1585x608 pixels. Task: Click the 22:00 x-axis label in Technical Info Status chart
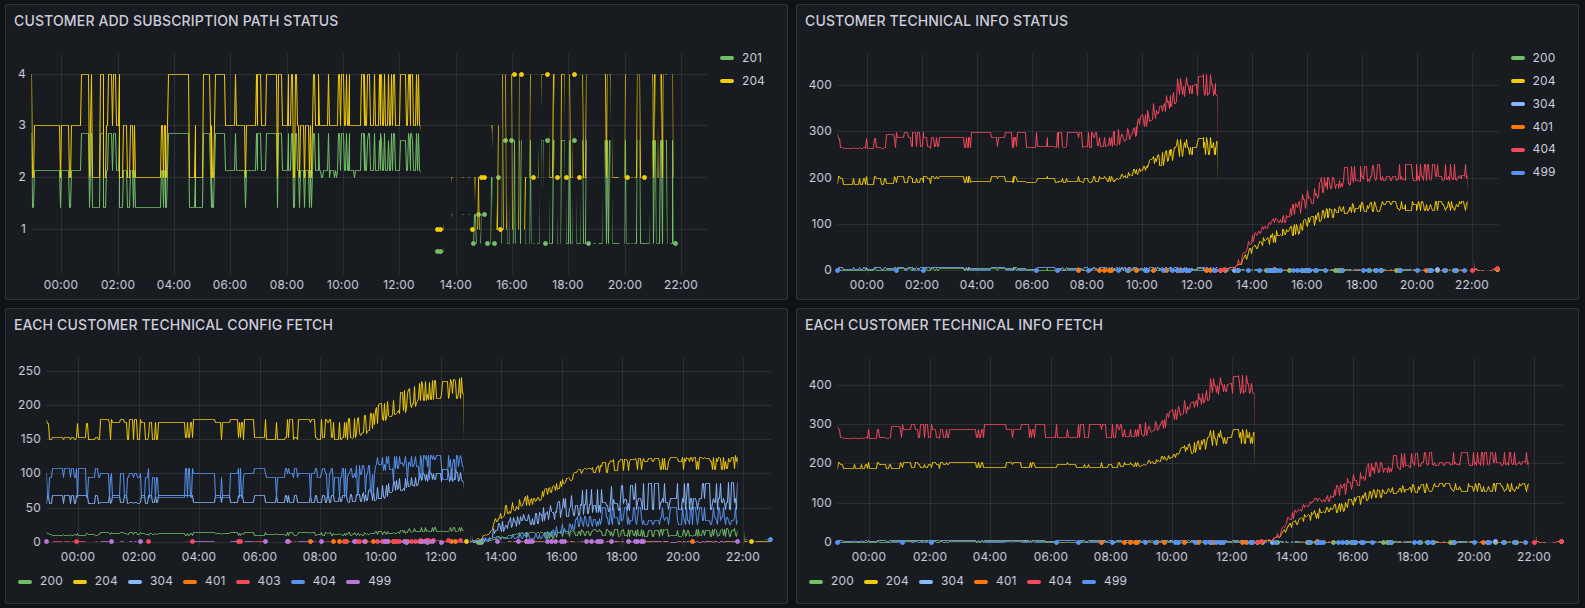(x=1472, y=285)
